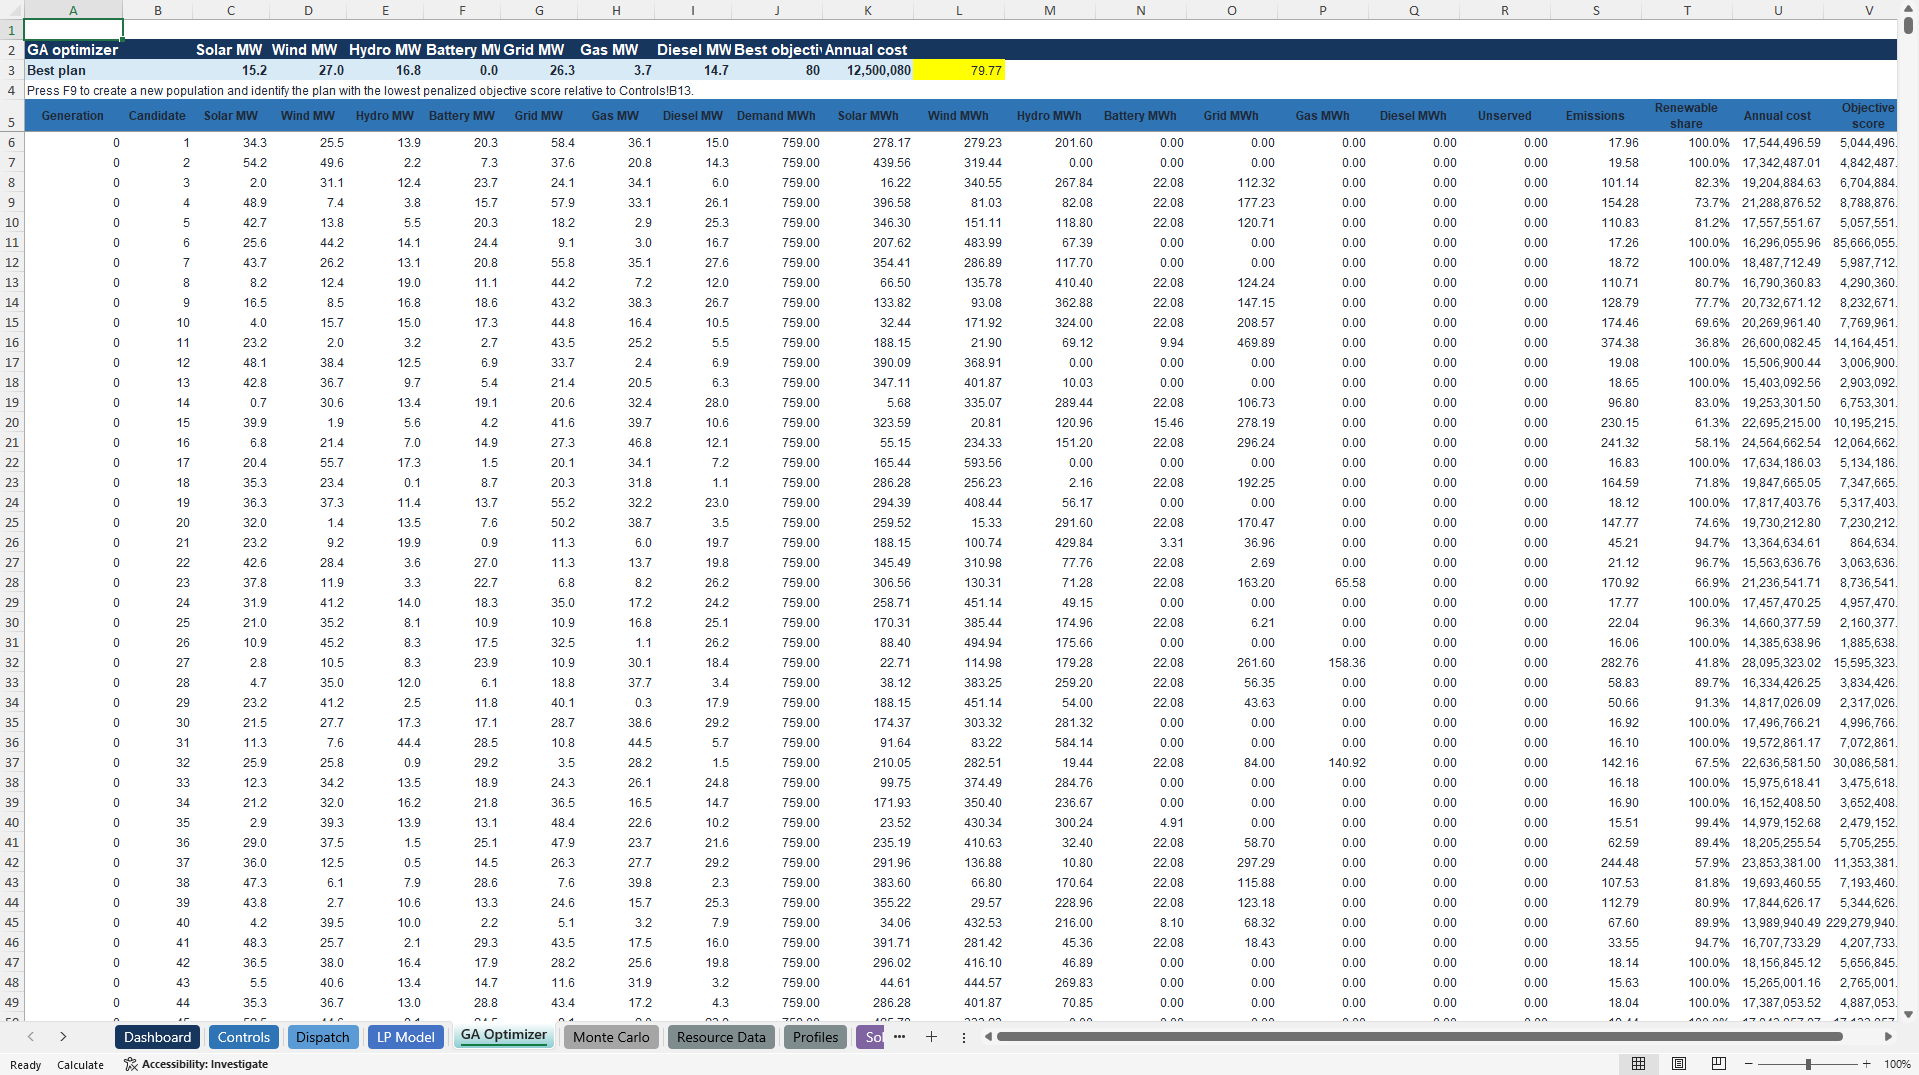Switch to the Profiles sheet tab
This screenshot has width=1919, height=1075.
tap(815, 1037)
